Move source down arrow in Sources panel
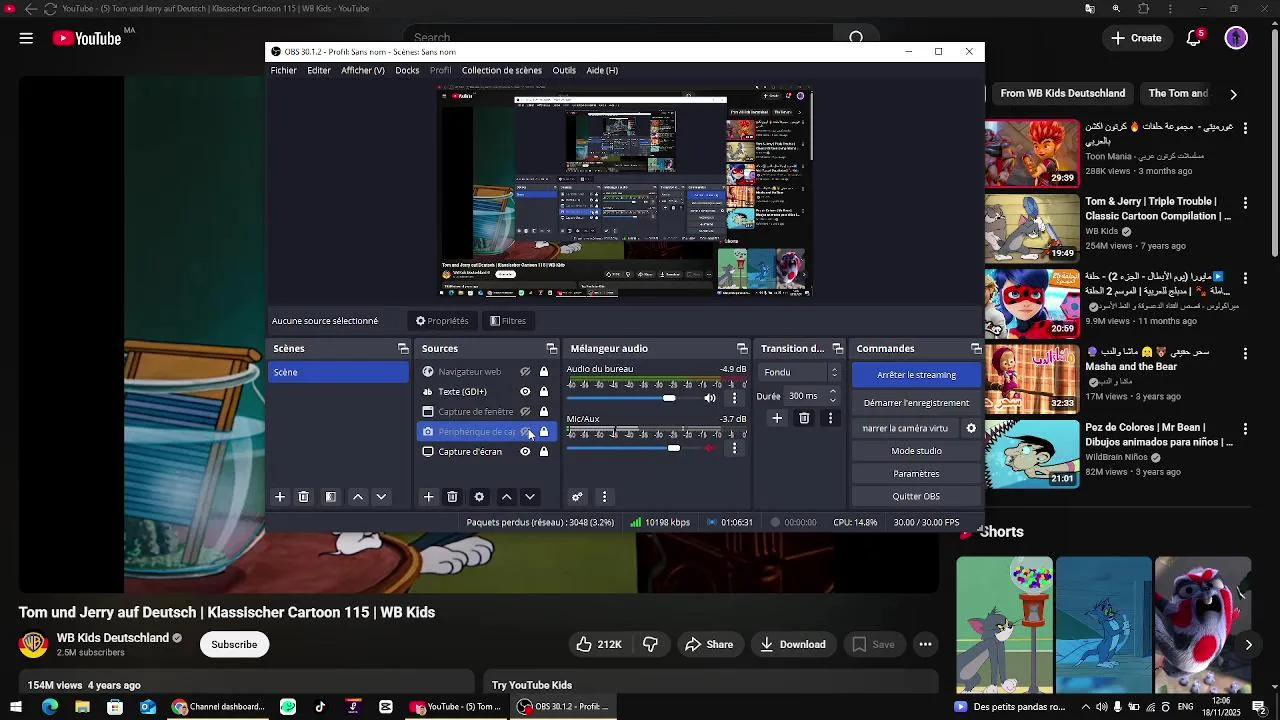 pos(530,497)
